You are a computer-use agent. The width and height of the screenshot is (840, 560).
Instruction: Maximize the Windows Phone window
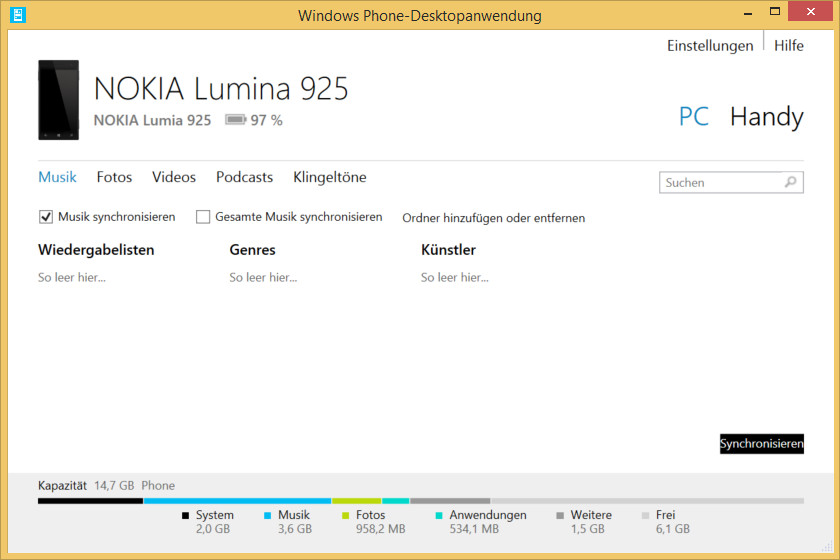[775, 11]
